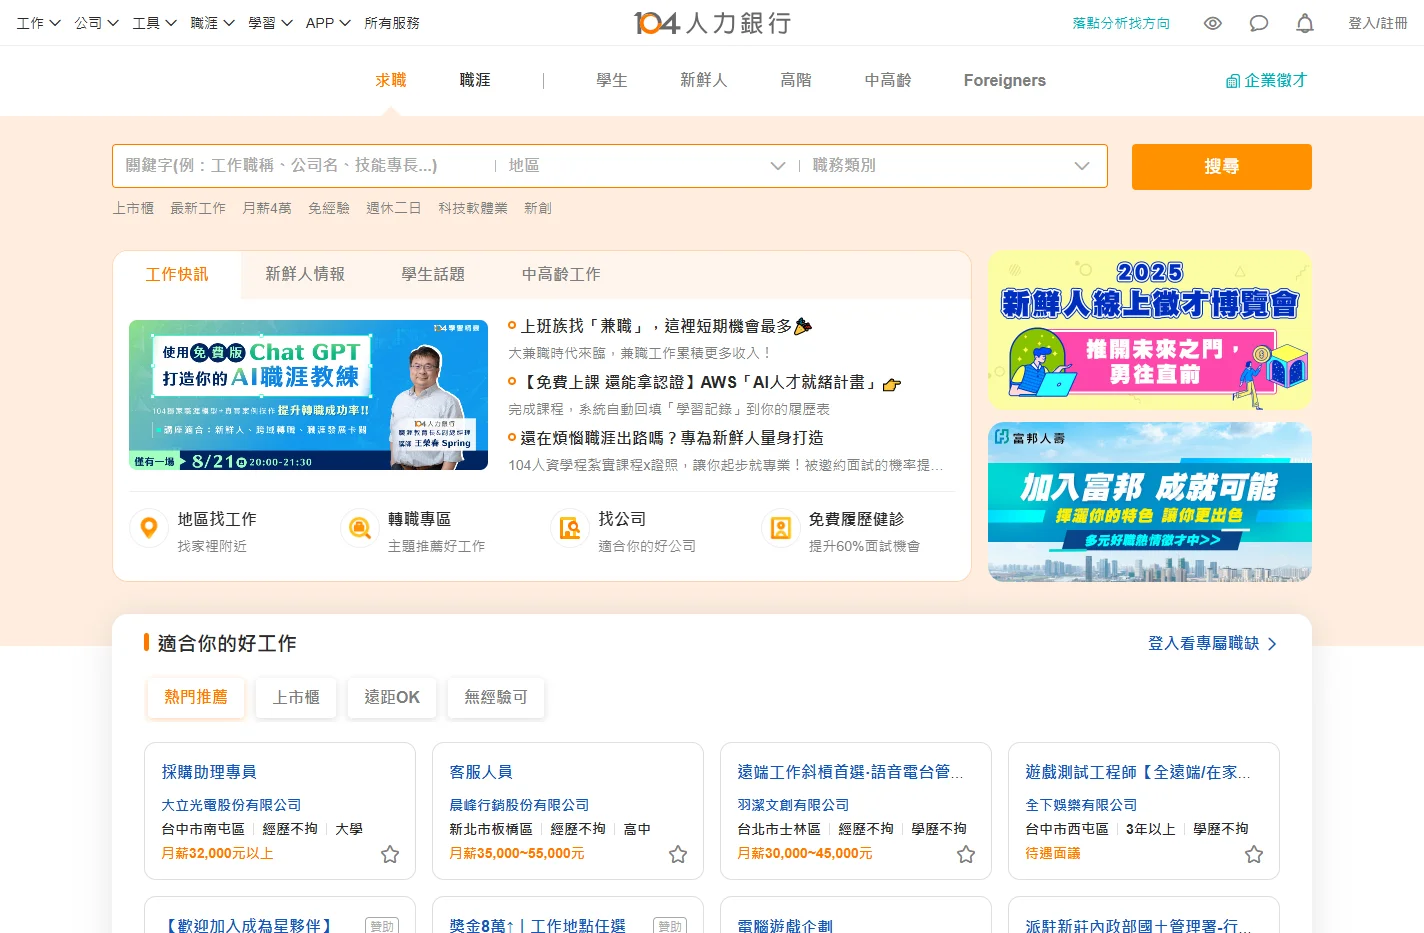
Task: Open the 電腦遊戲企劃 job title
Action: [785, 925]
